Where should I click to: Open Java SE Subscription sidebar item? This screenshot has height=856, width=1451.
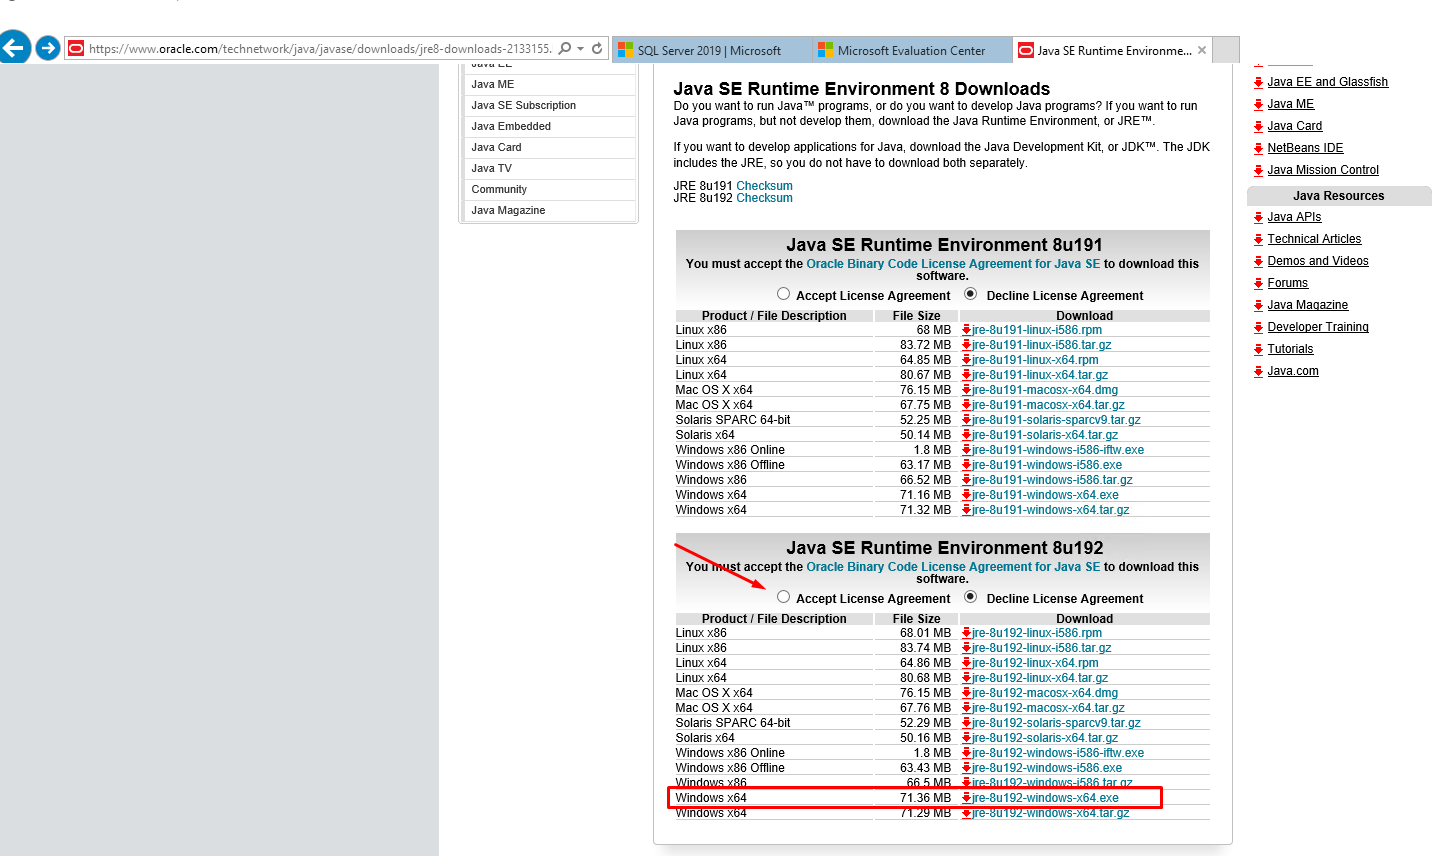point(524,105)
